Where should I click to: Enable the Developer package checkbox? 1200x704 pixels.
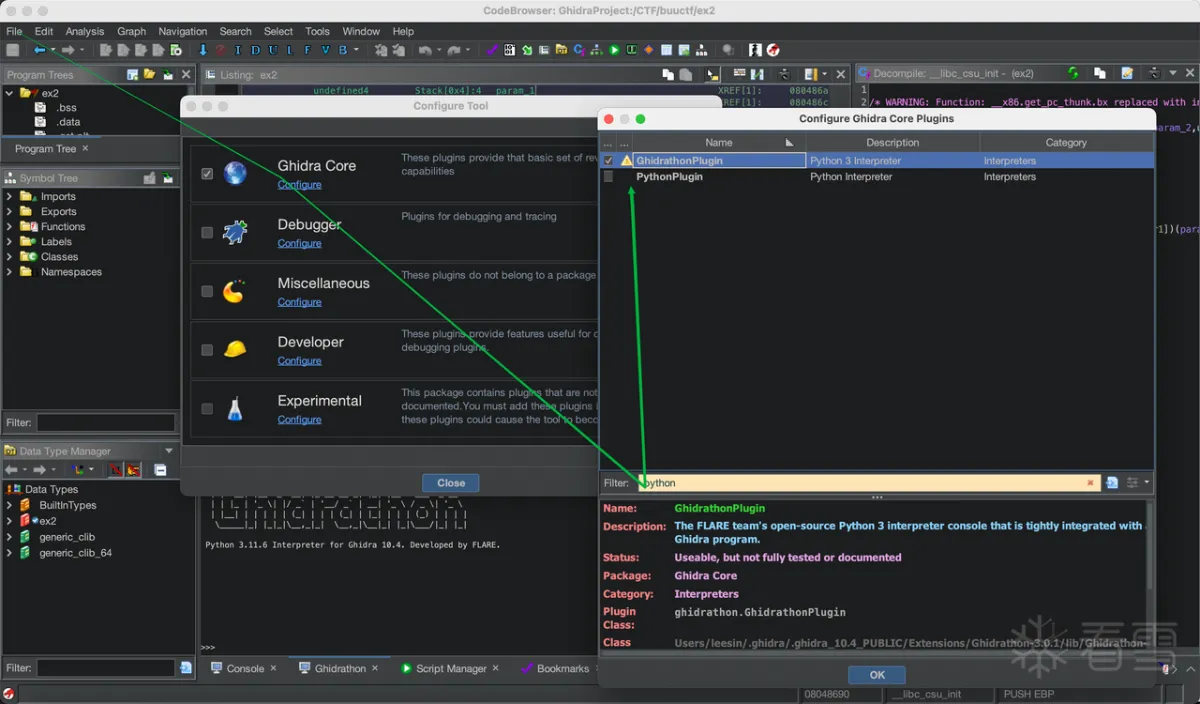[x=207, y=350]
